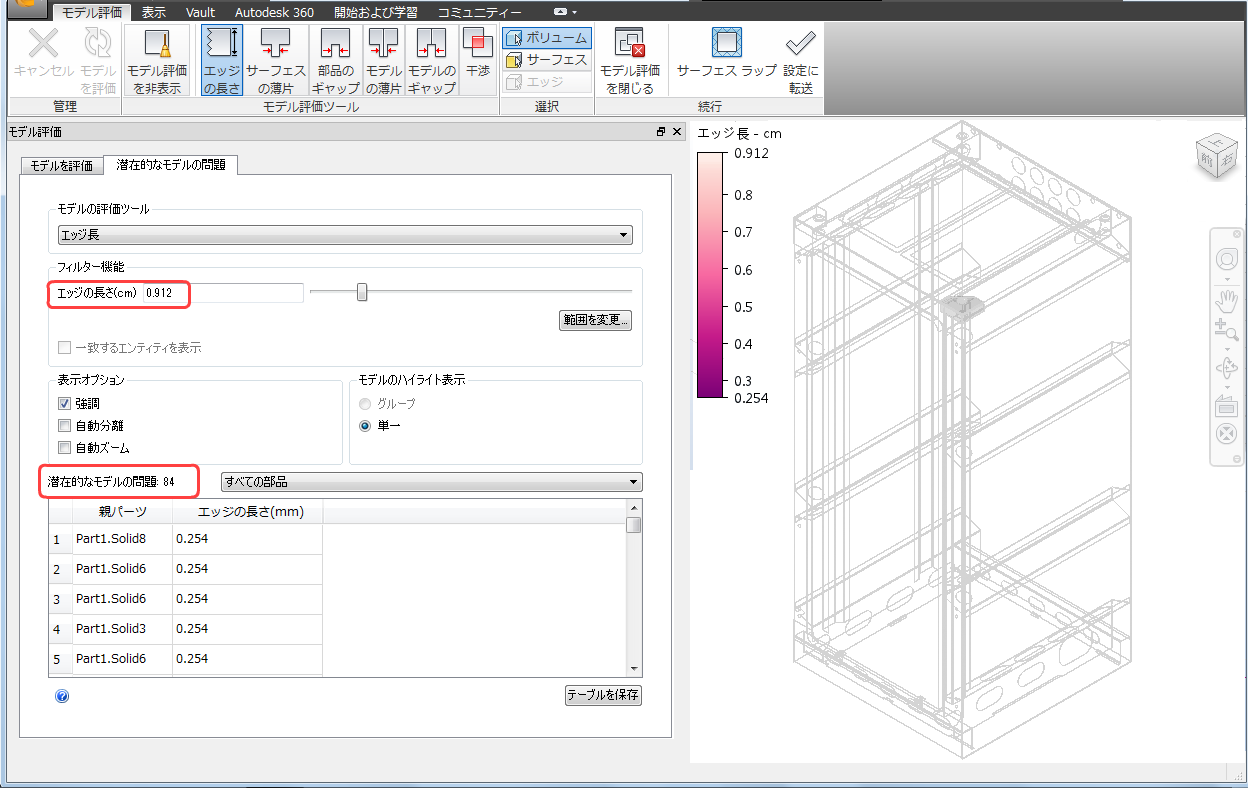1248x788 pixels.
Task: Open the すべての部品 dropdown
Action: coord(431,482)
